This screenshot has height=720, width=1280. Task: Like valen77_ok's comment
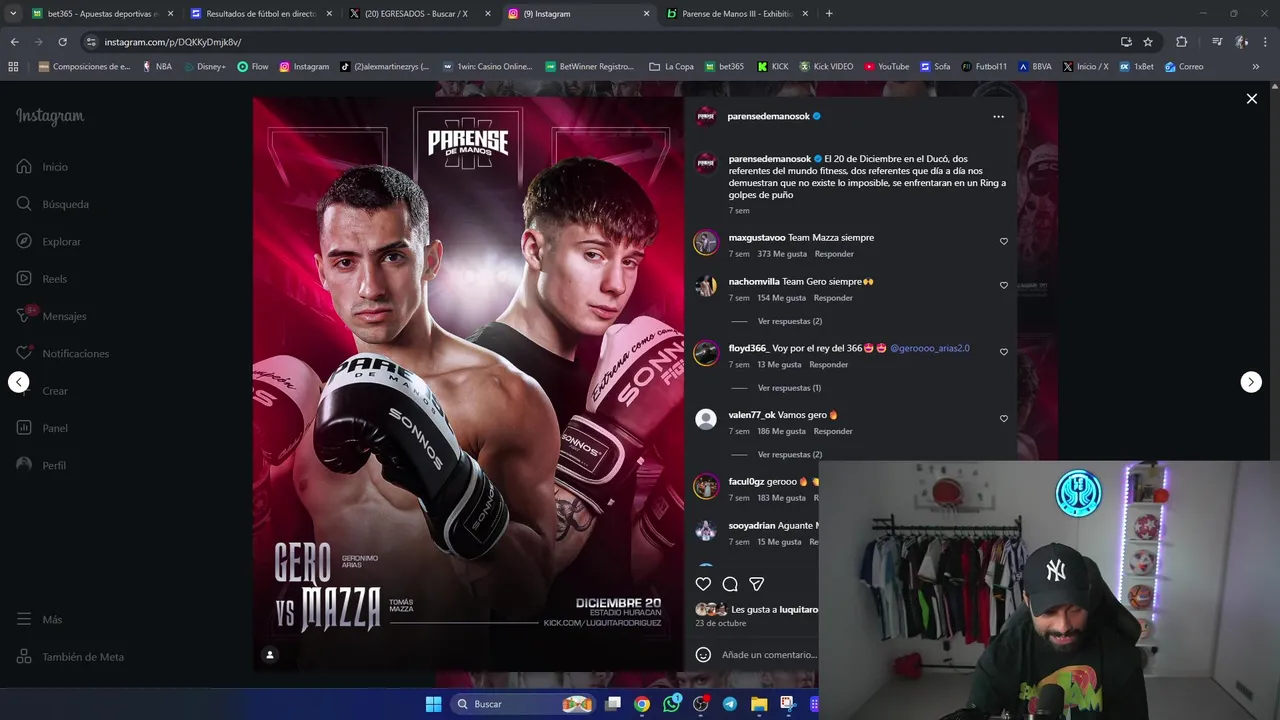tap(1004, 419)
